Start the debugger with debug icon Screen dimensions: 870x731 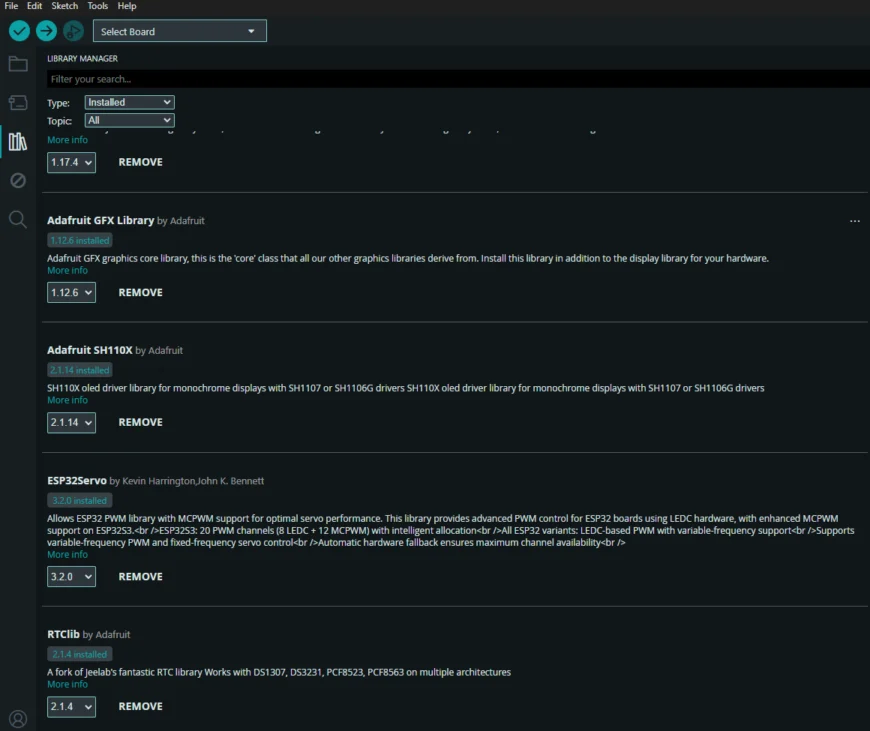click(73, 31)
